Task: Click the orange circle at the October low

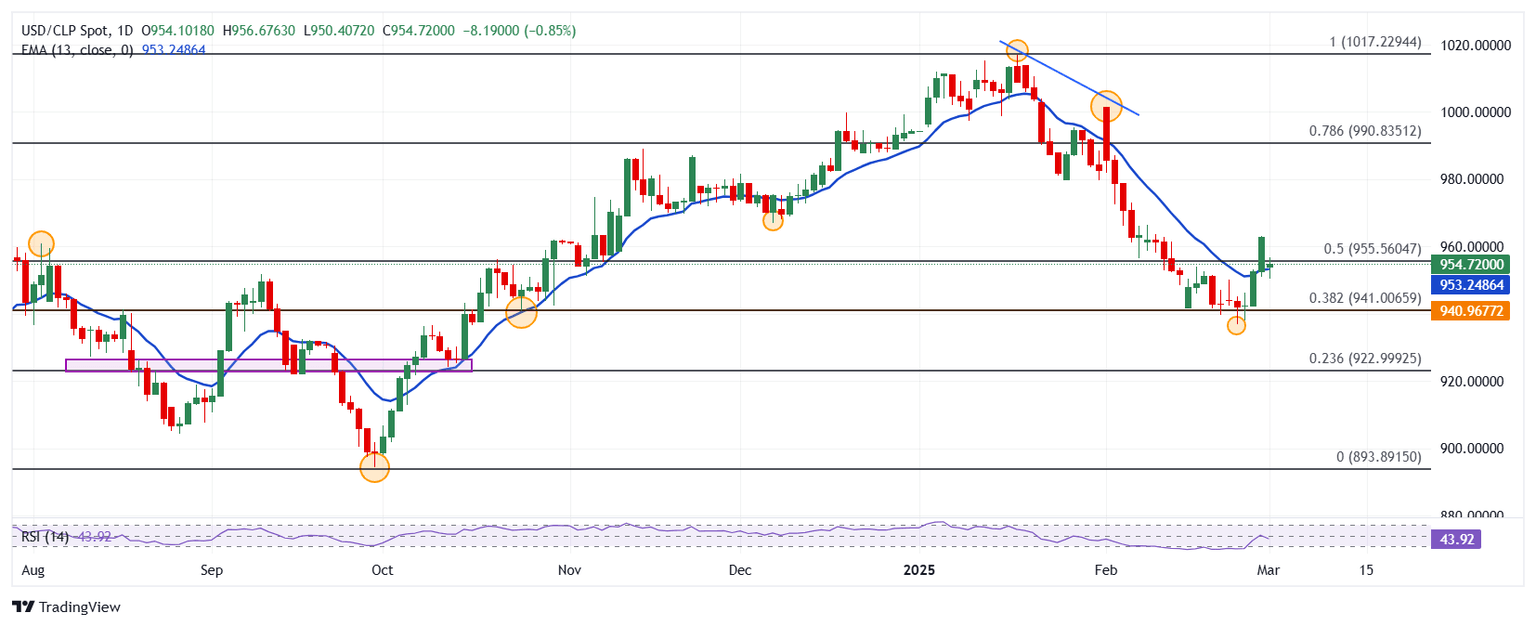Action: [x=374, y=466]
